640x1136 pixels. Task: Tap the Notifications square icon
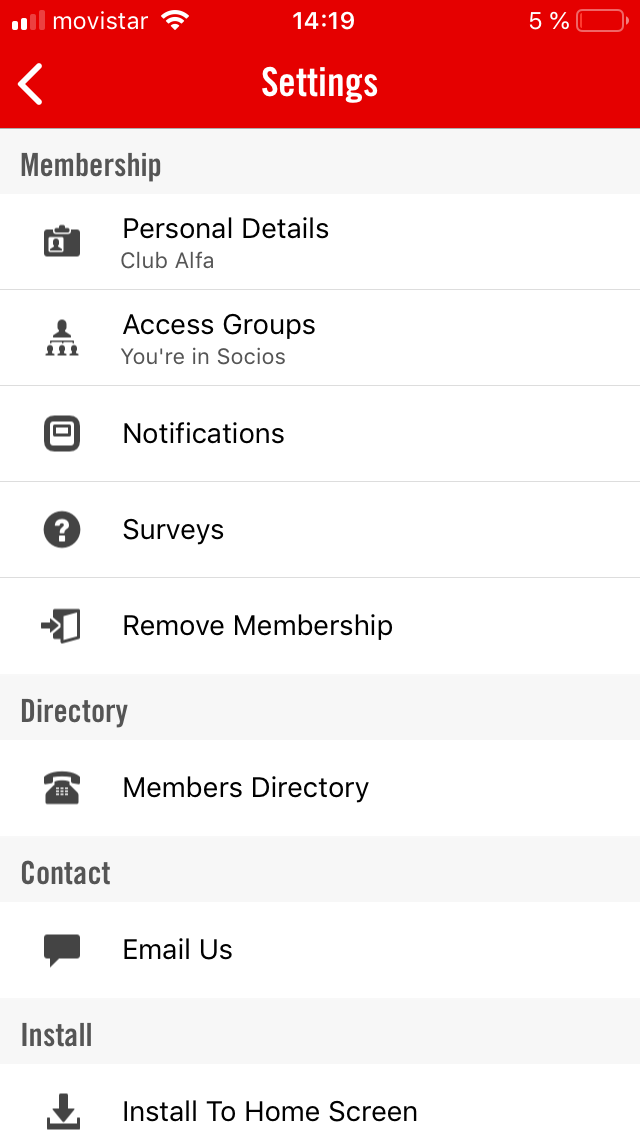click(x=62, y=434)
